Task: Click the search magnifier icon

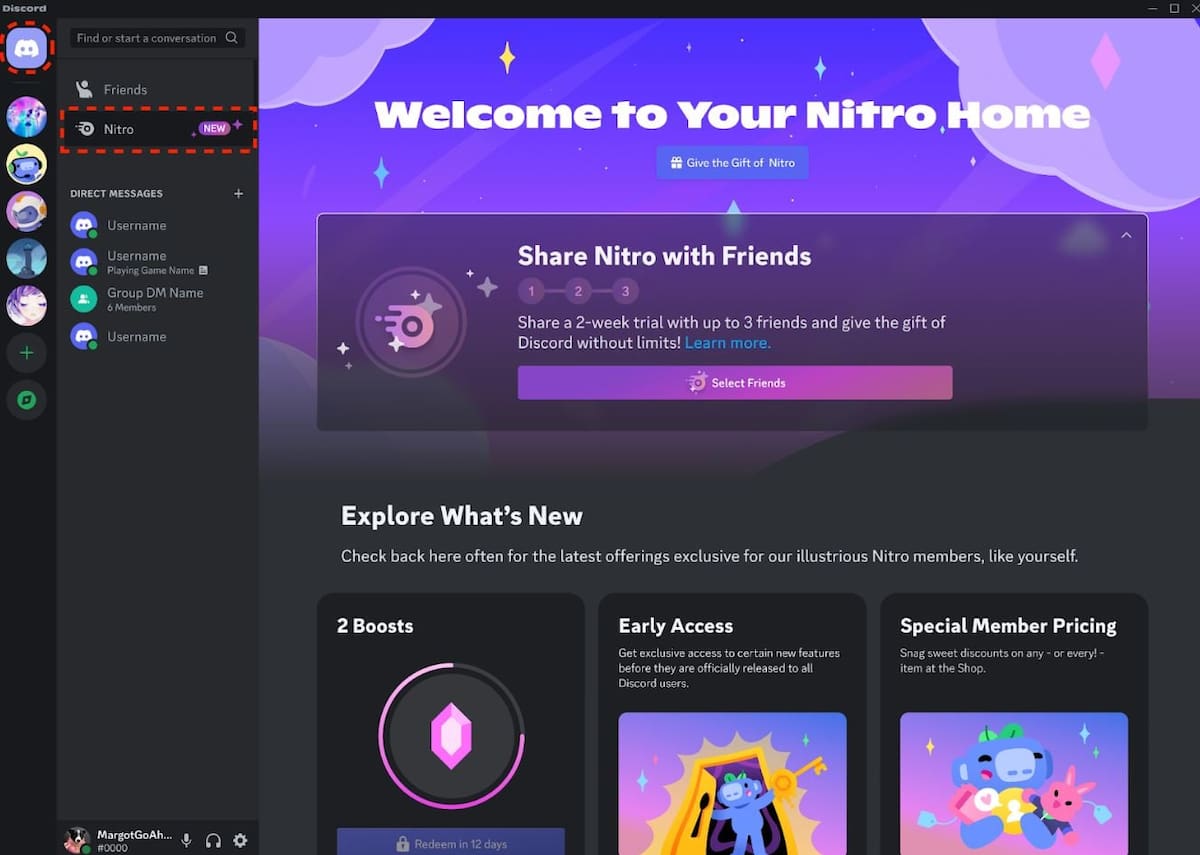Action: click(232, 38)
